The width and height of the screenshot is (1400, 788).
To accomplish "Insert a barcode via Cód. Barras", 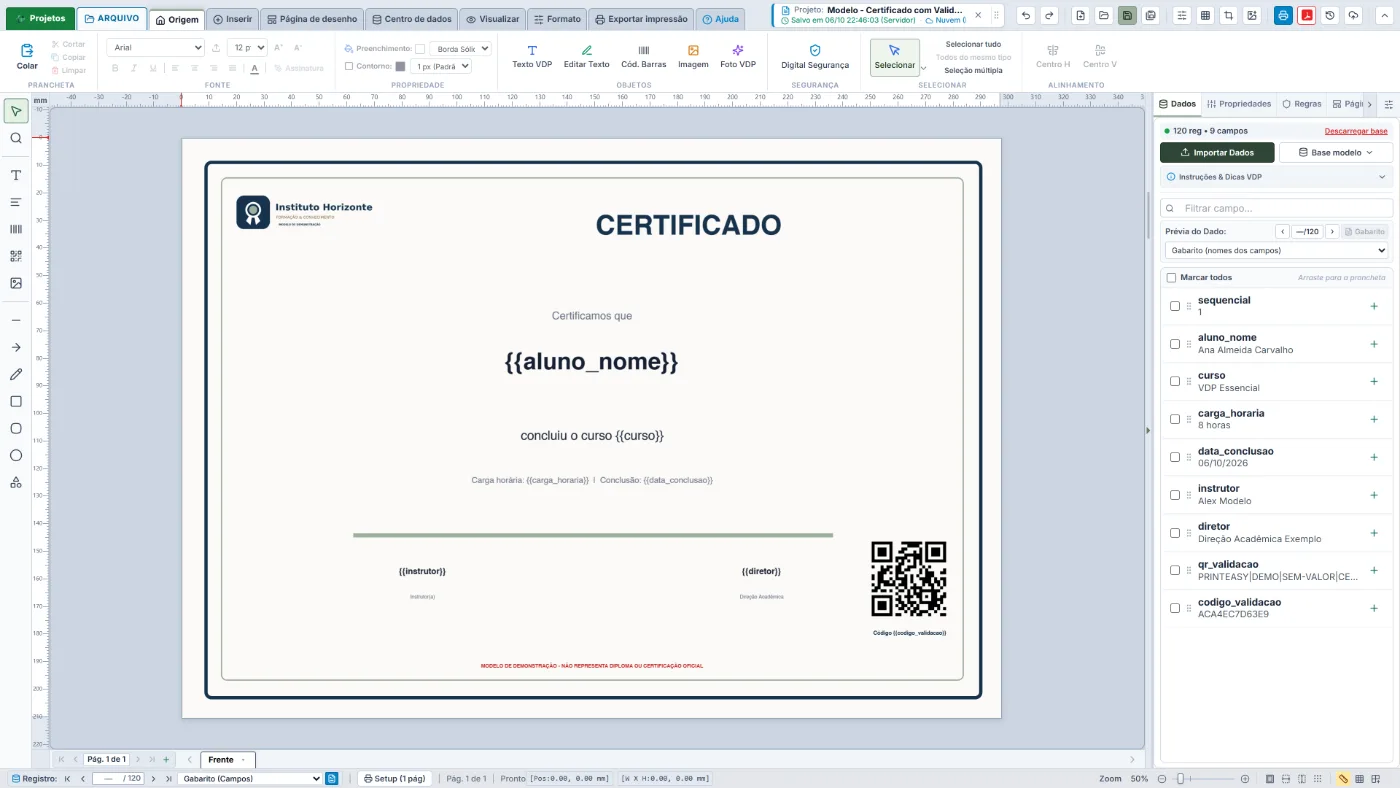I will coord(644,57).
